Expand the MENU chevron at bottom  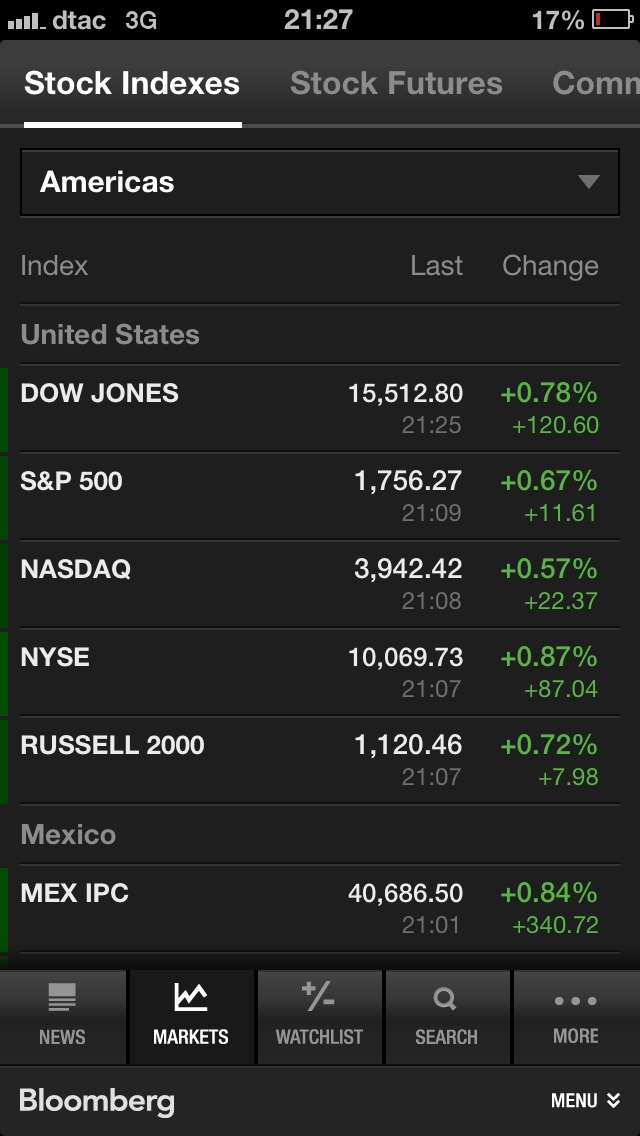[613, 1101]
